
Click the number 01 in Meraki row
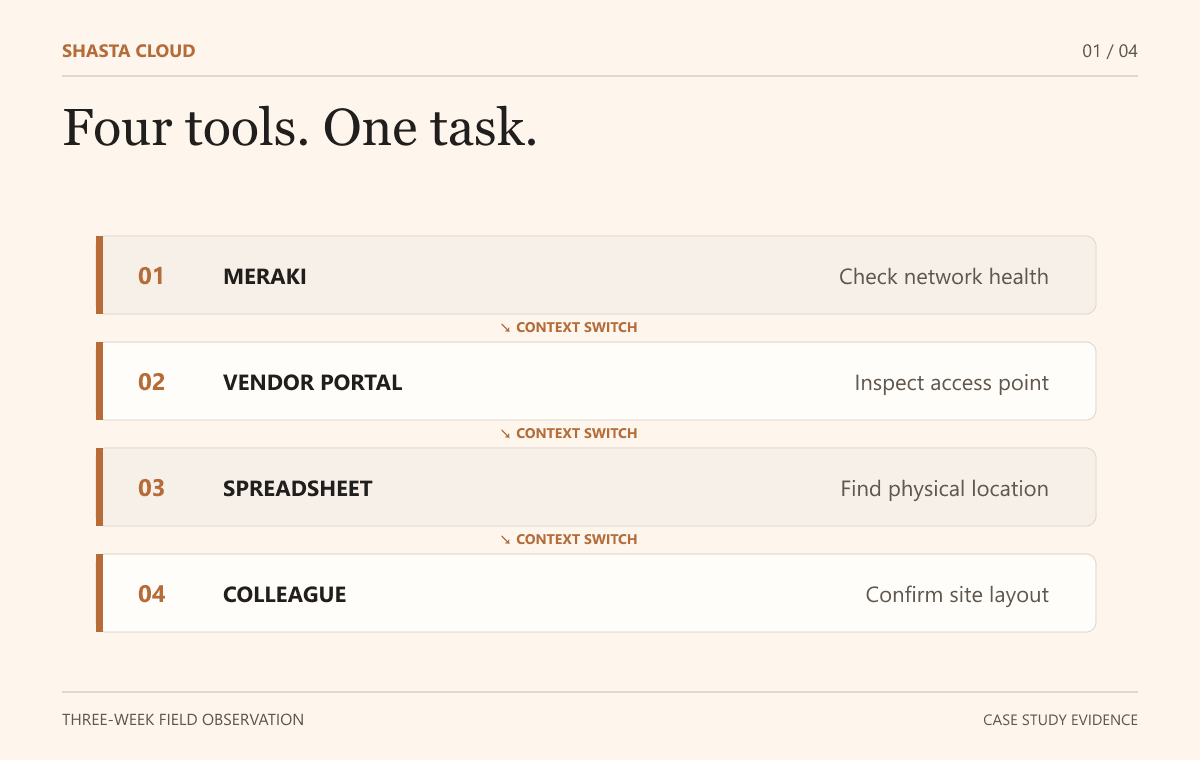(151, 276)
